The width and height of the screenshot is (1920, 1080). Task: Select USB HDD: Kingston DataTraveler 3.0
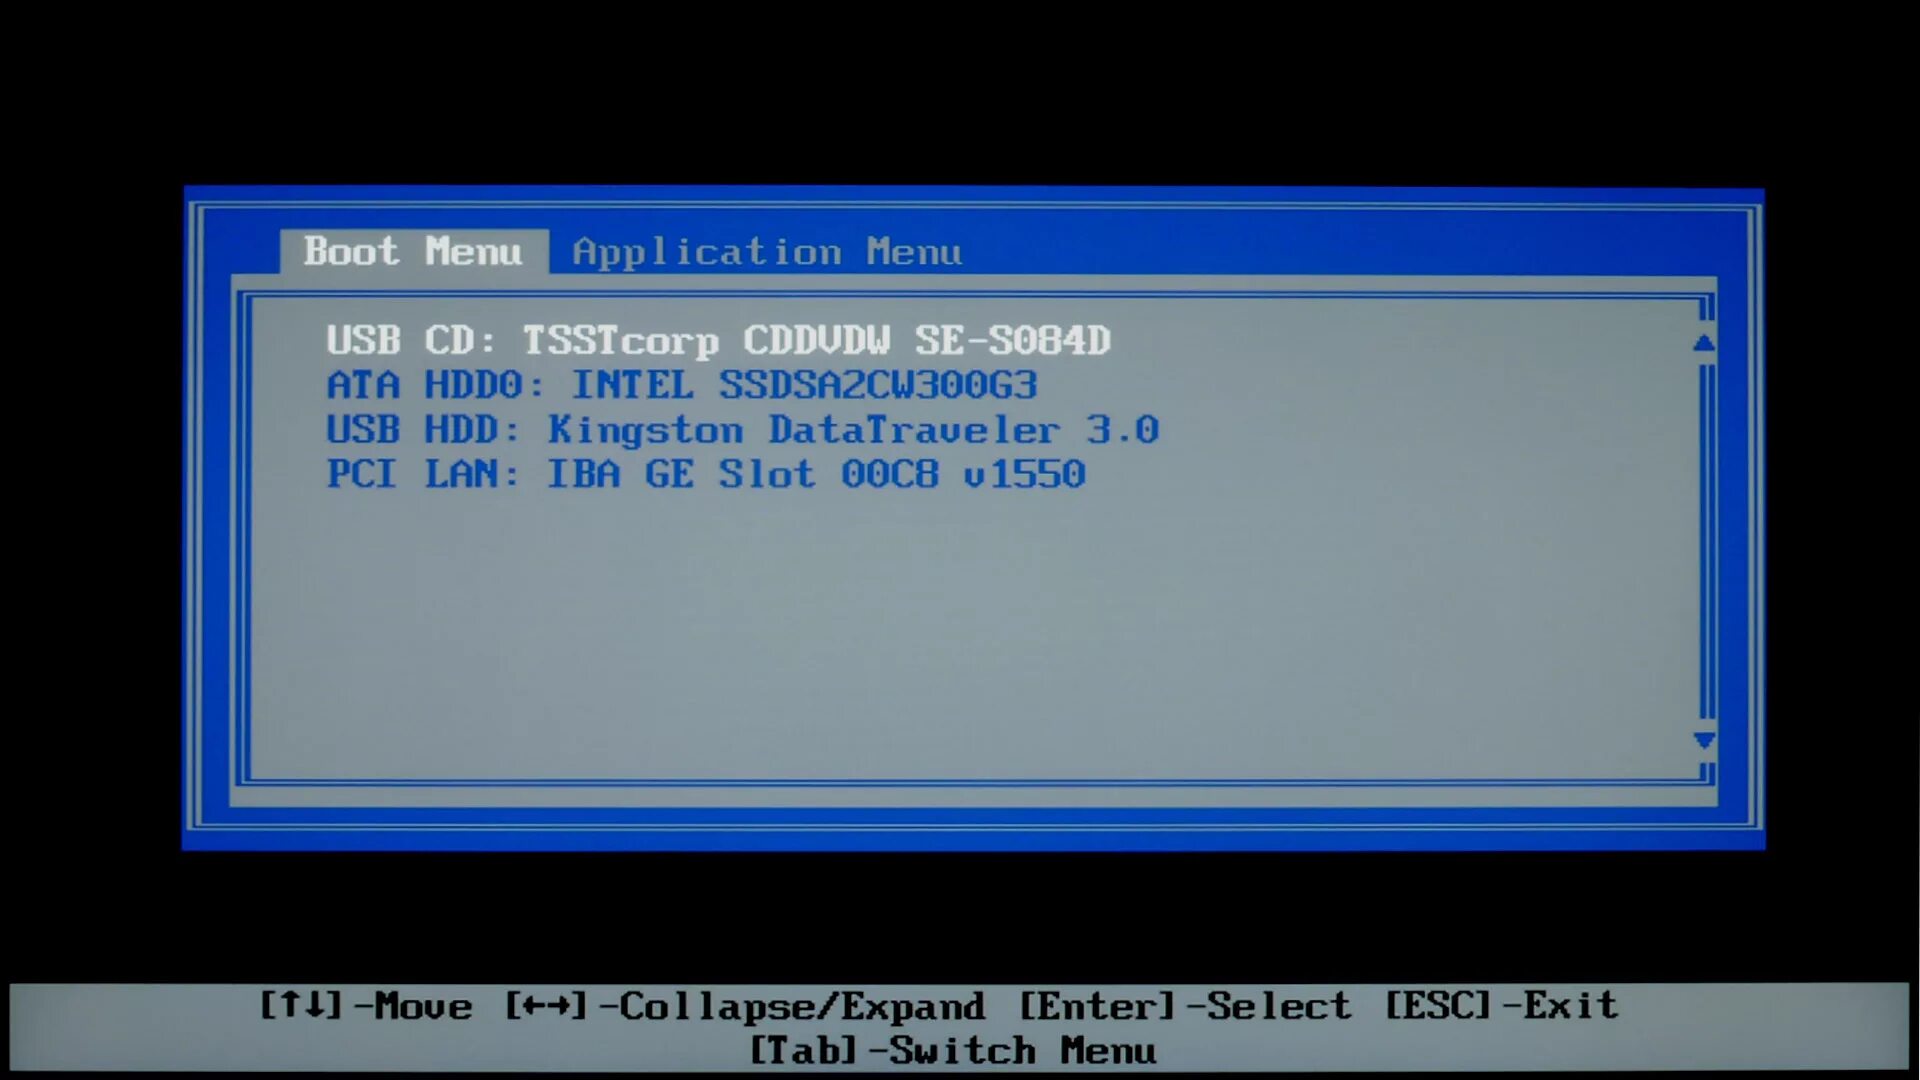(x=740, y=430)
